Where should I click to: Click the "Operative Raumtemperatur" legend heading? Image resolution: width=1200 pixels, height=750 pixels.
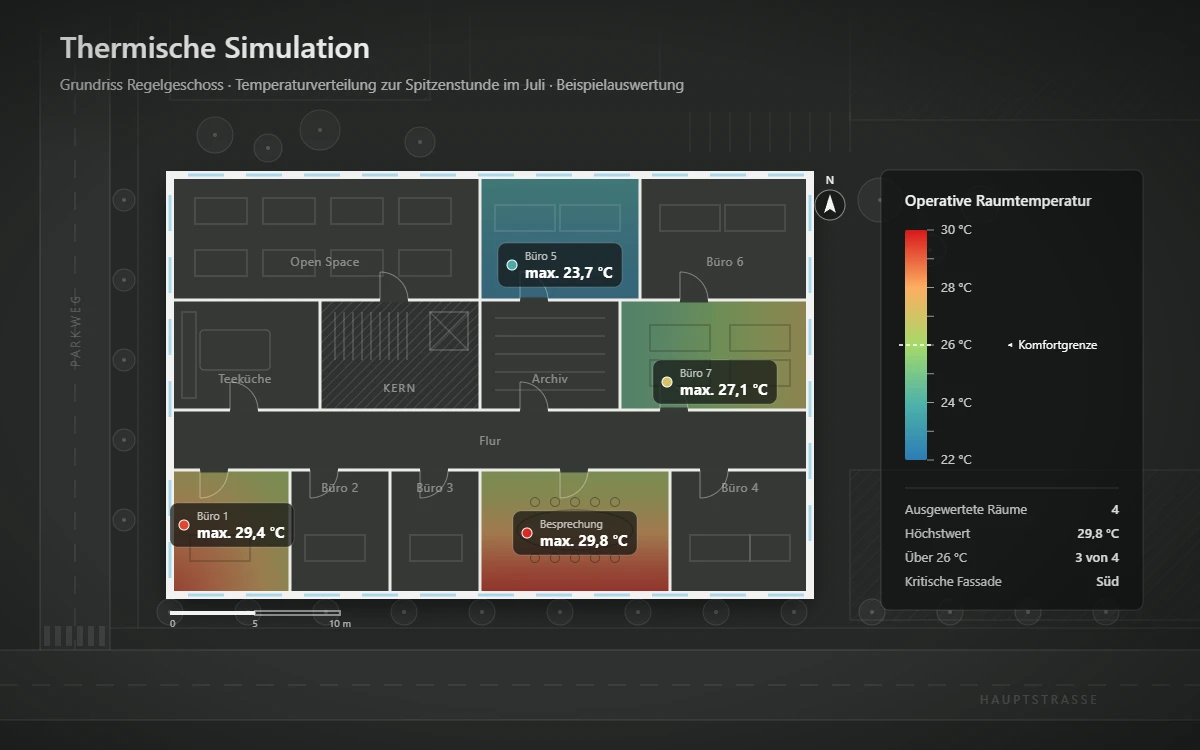click(x=998, y=201)
